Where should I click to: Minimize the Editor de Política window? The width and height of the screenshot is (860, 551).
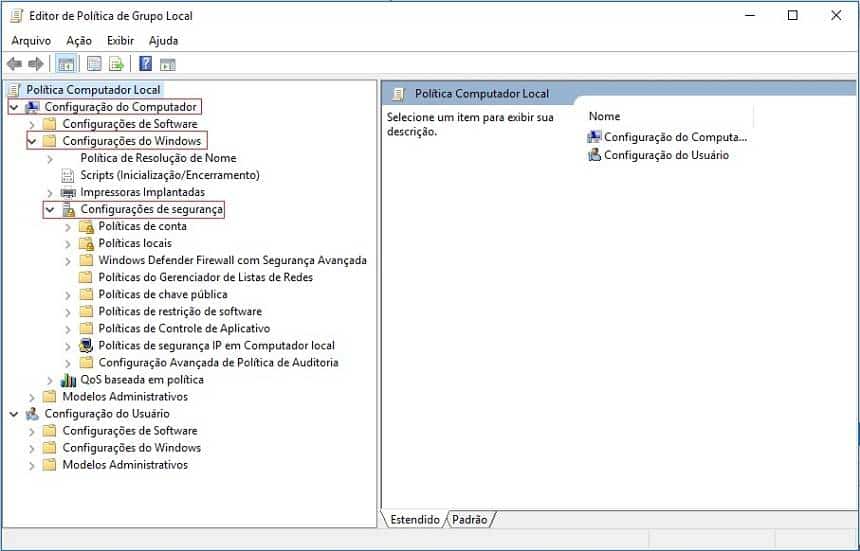(750, 15)
